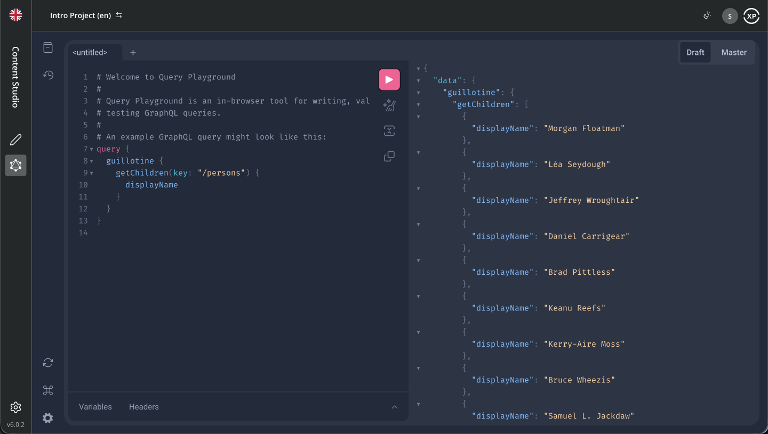Click the "/persons" key string in query
The image size is (768, 434).
[x=224, y=173]
